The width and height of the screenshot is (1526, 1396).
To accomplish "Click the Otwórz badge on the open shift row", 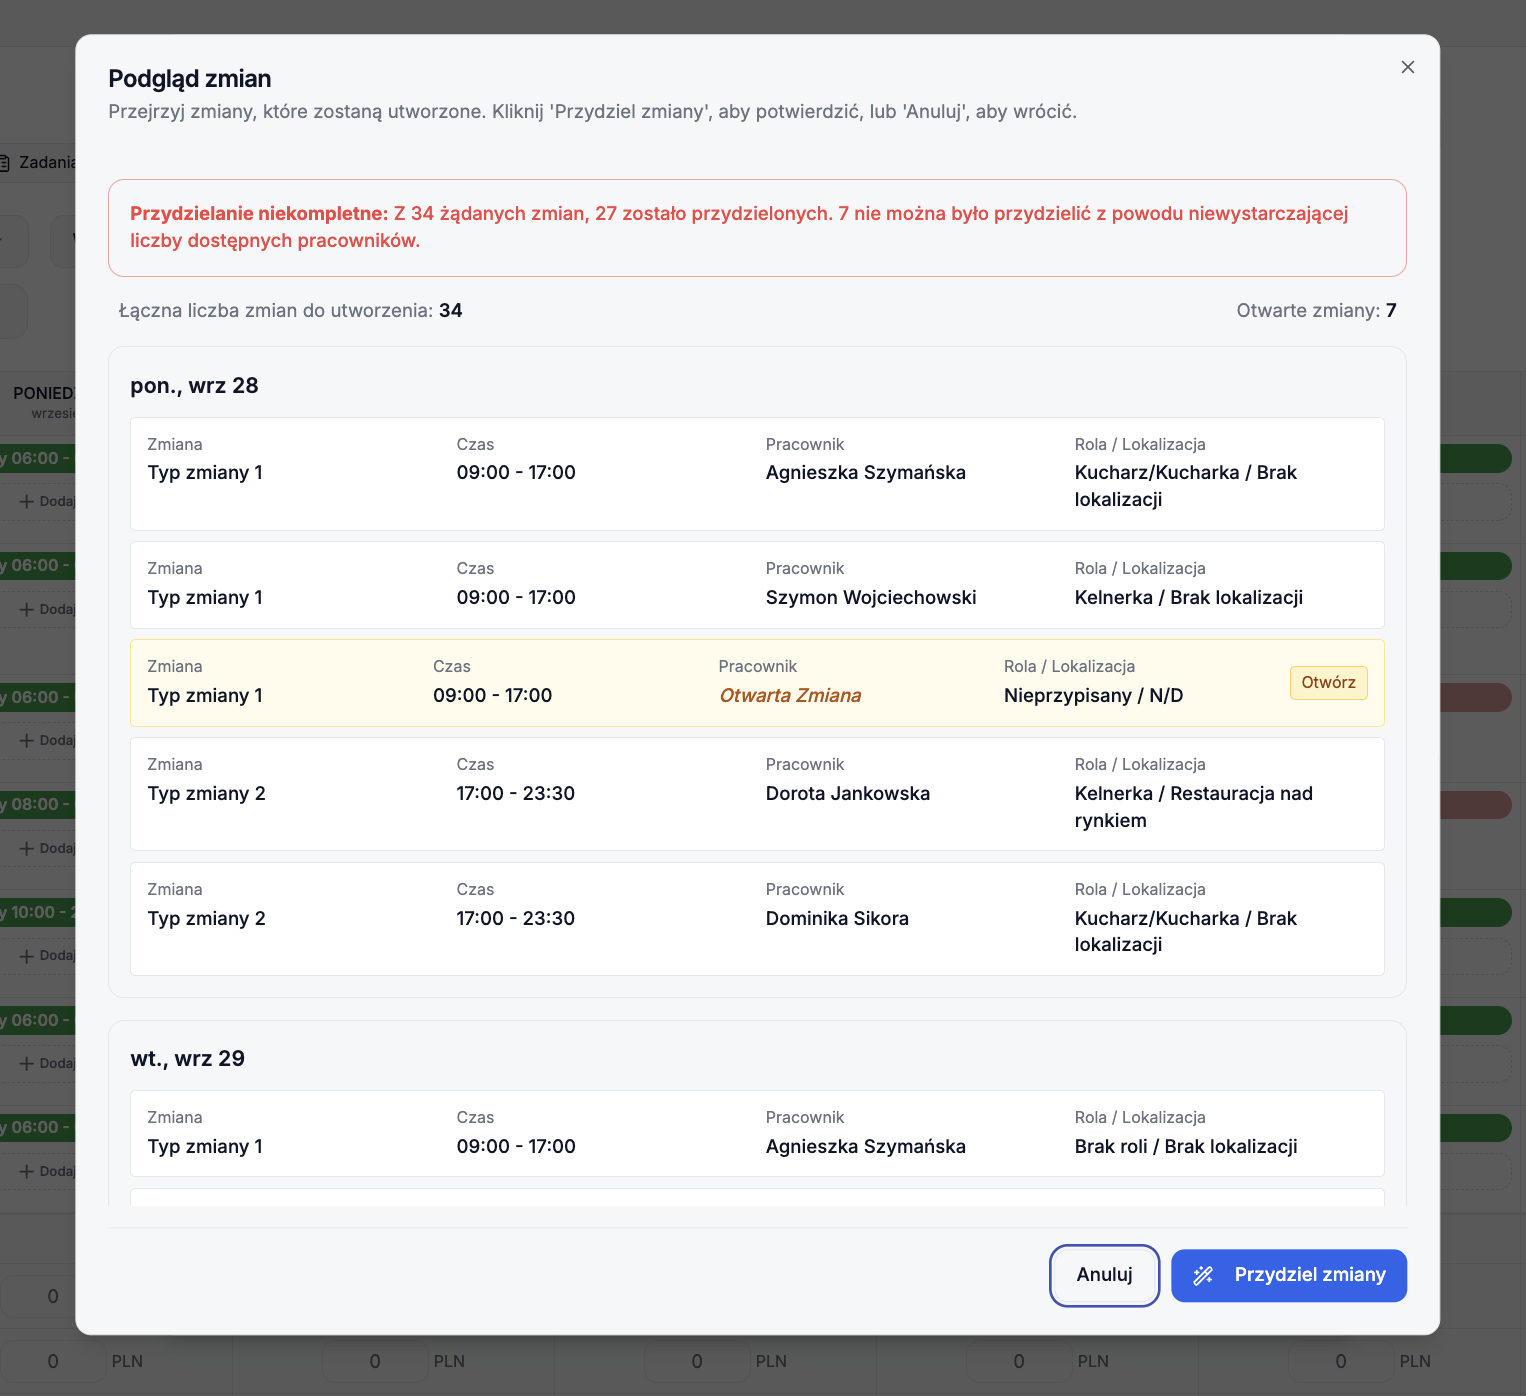I will point(1328,683).
